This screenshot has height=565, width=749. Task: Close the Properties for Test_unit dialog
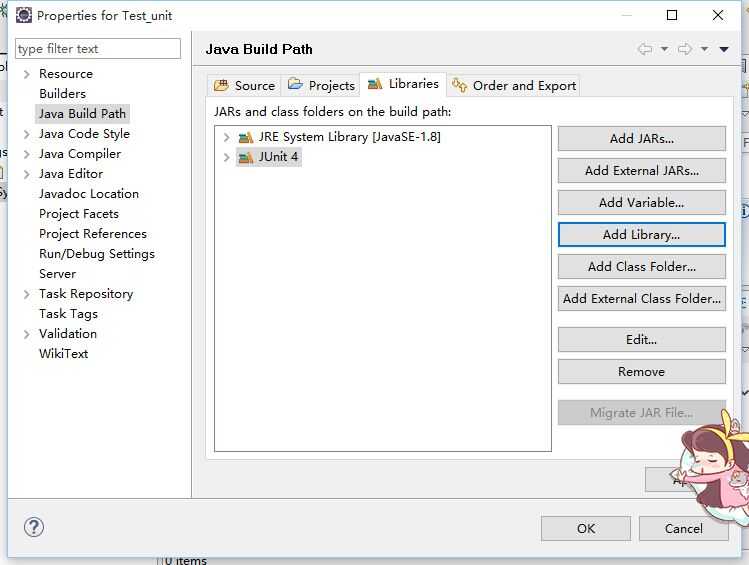point(717,15)
